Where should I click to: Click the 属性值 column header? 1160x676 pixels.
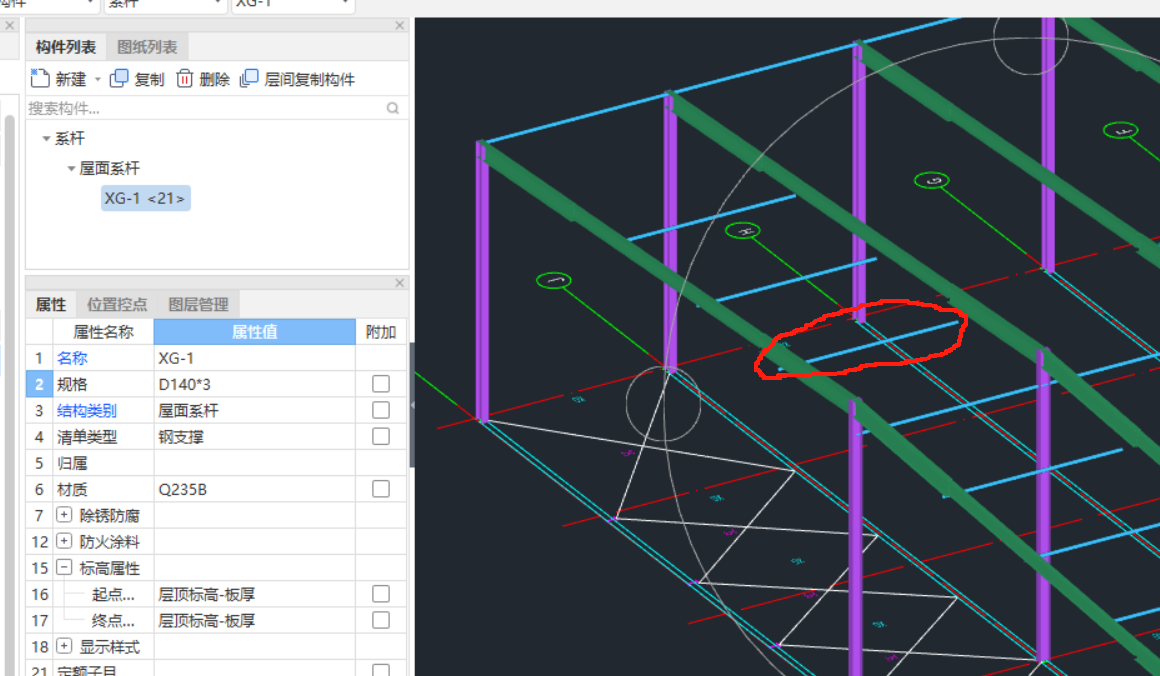point(254,332)
